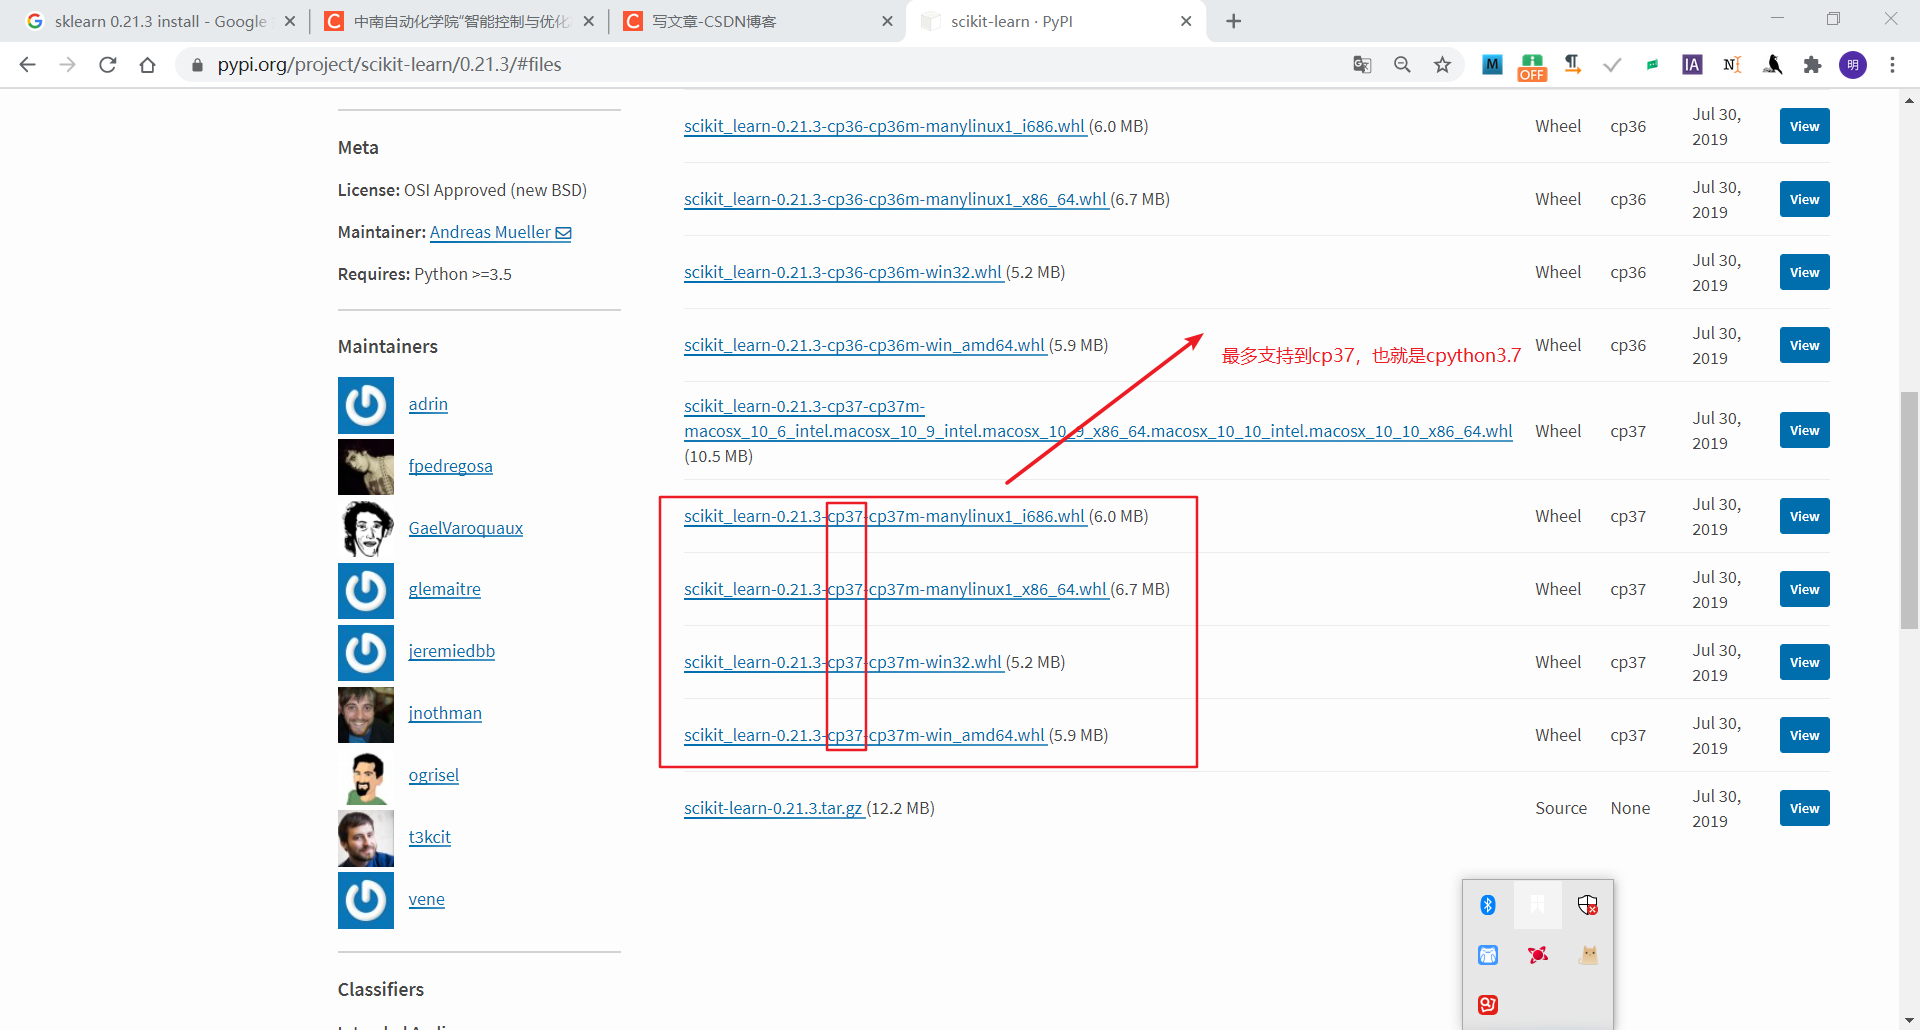
Task: Click the Notion-style N extension icon
Action: [1732, 65]
